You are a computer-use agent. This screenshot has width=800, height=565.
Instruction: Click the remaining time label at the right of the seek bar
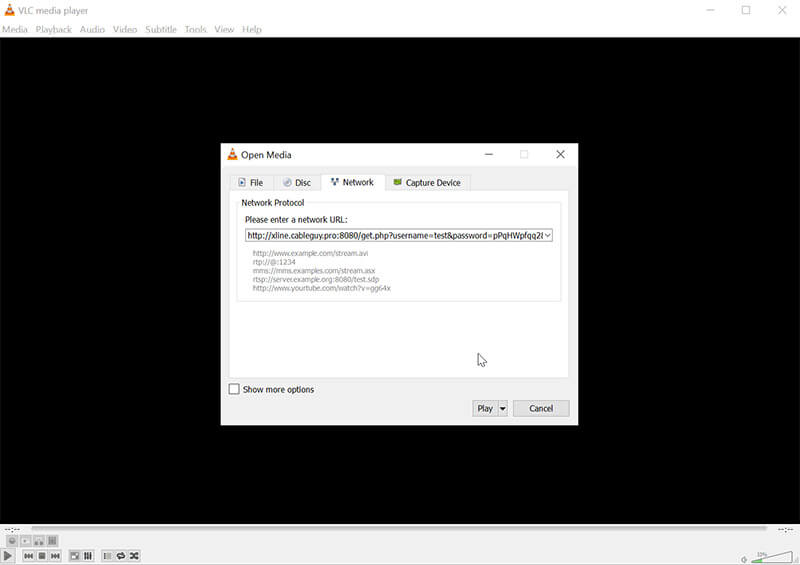[x=785, y=530]
